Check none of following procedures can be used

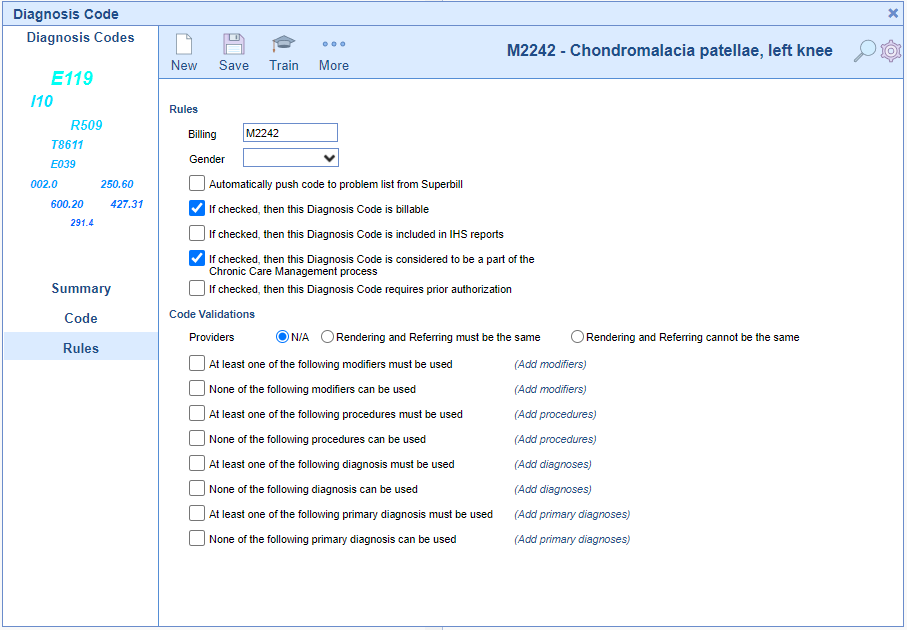tap(197, 439)
